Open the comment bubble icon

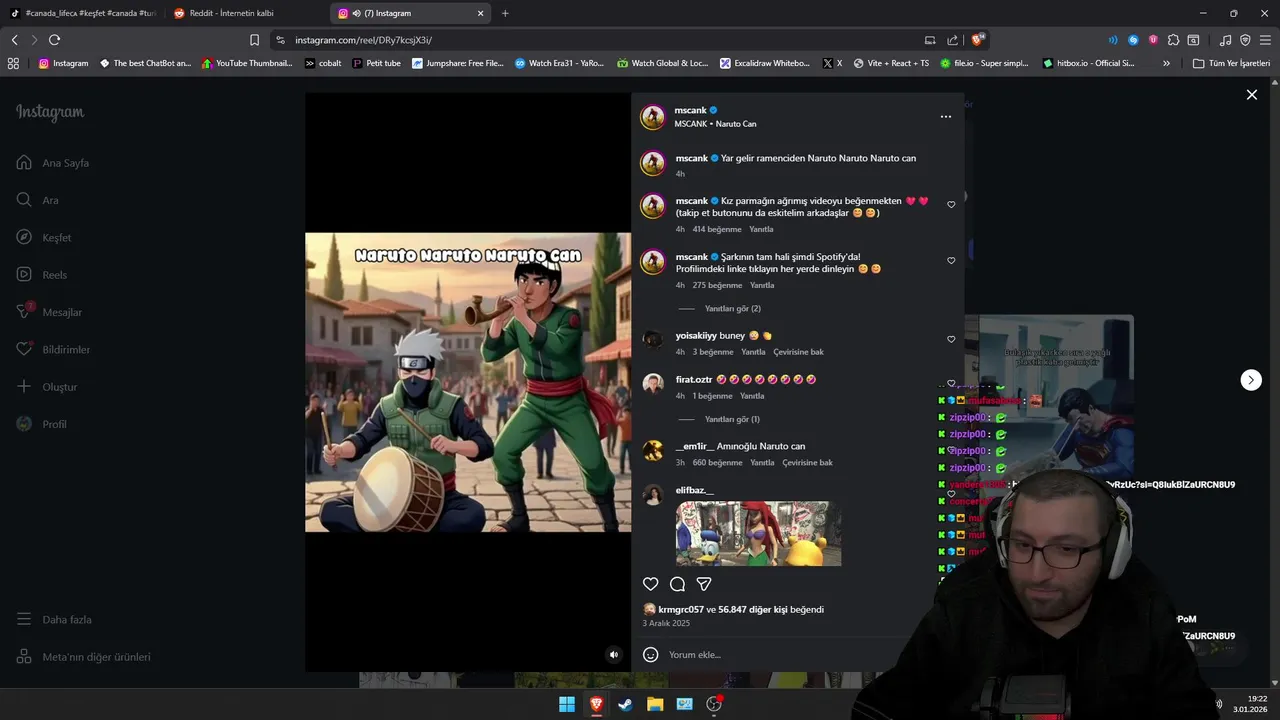coord(677,584)
